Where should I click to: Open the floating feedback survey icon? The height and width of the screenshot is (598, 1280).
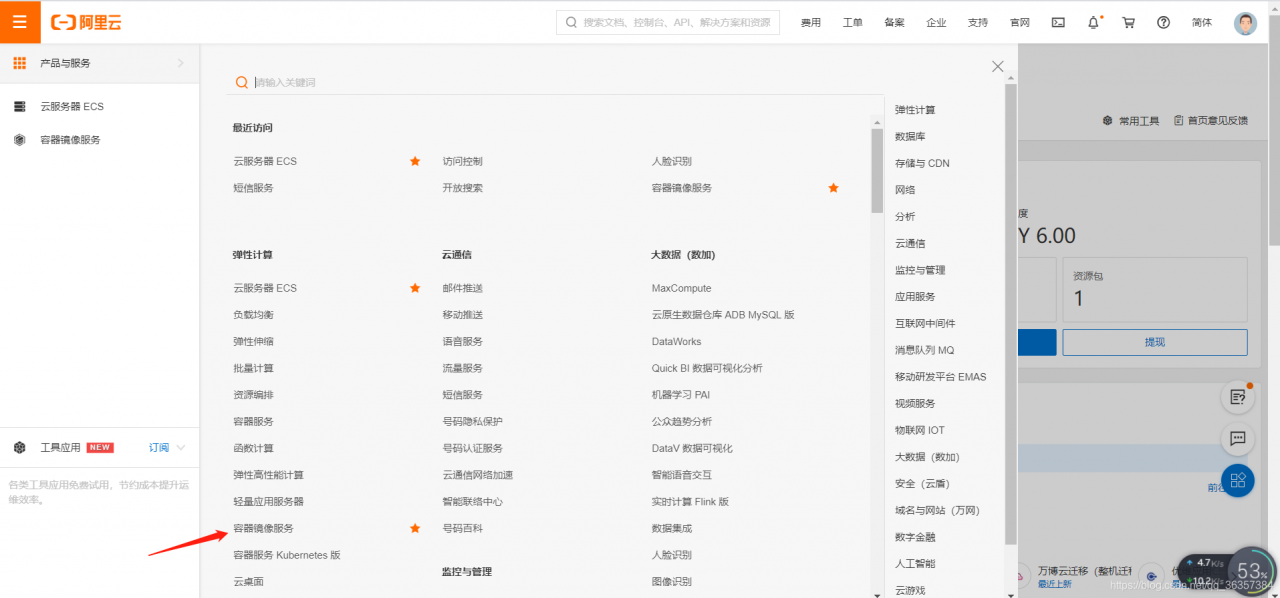(1238, 396)
